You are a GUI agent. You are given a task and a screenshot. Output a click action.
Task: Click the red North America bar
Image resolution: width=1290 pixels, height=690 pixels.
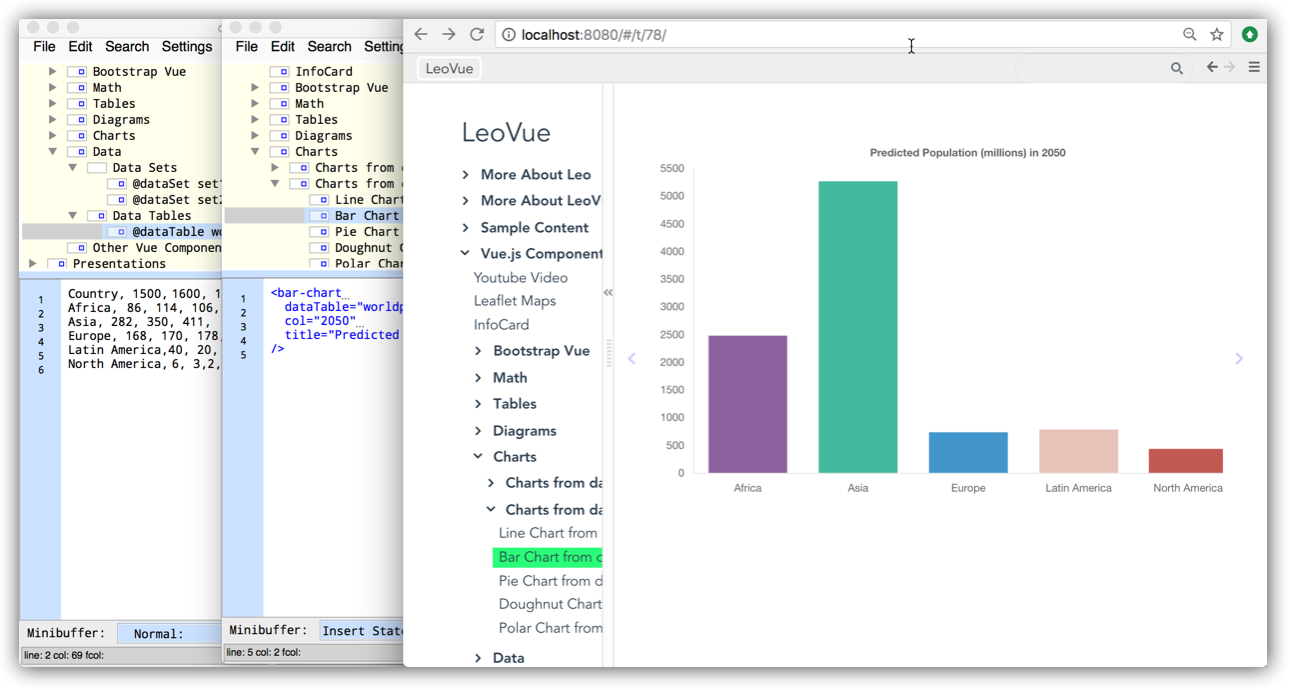[1186, 461]
